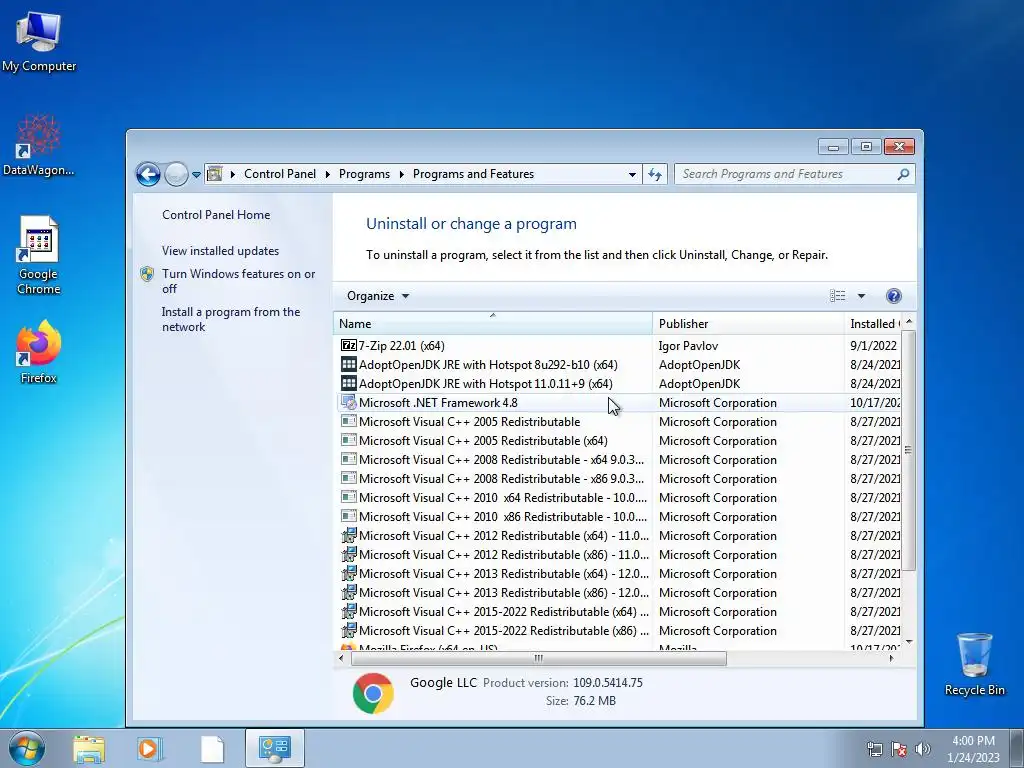Click Programs breadcrumb

tap(364, 174)
